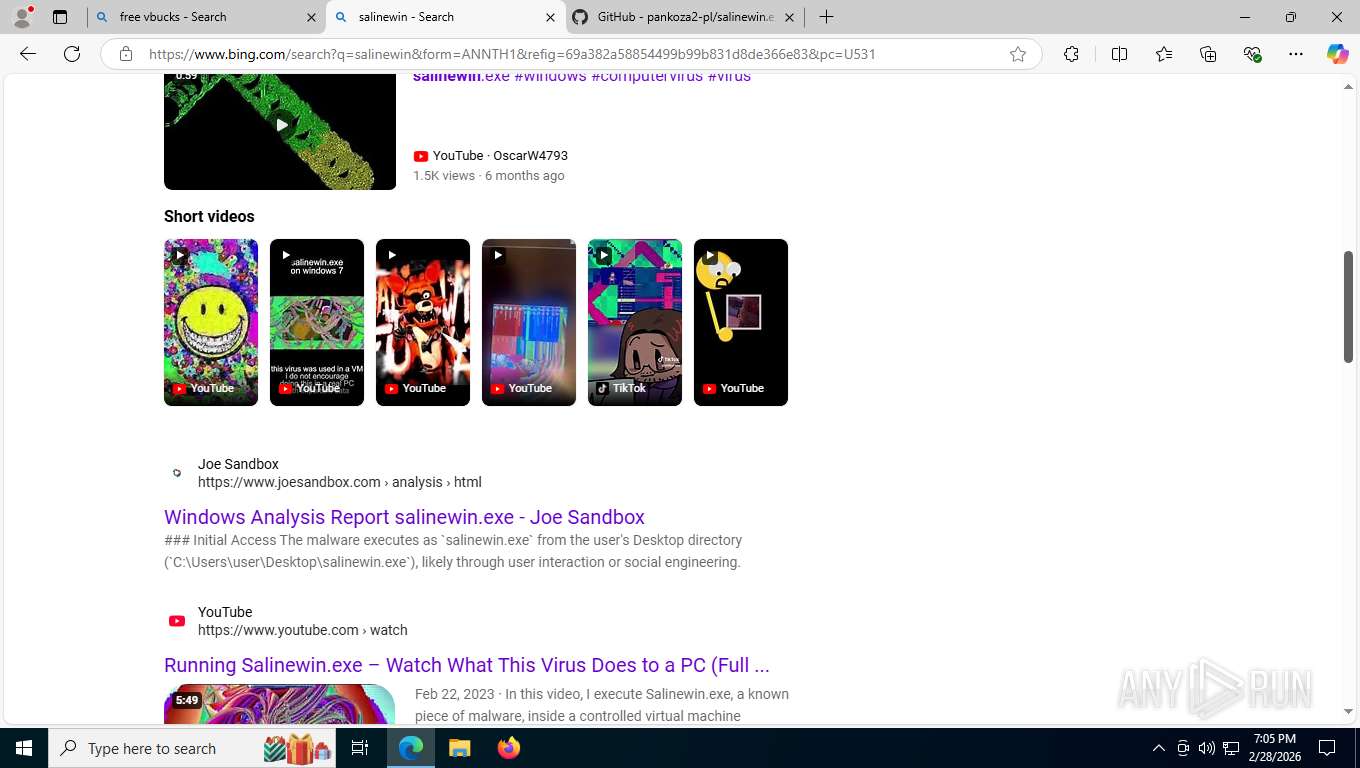Open the 5:49 video thumbnail
The height and width of the screenshot is (768, 1360).
coord(279,704)
